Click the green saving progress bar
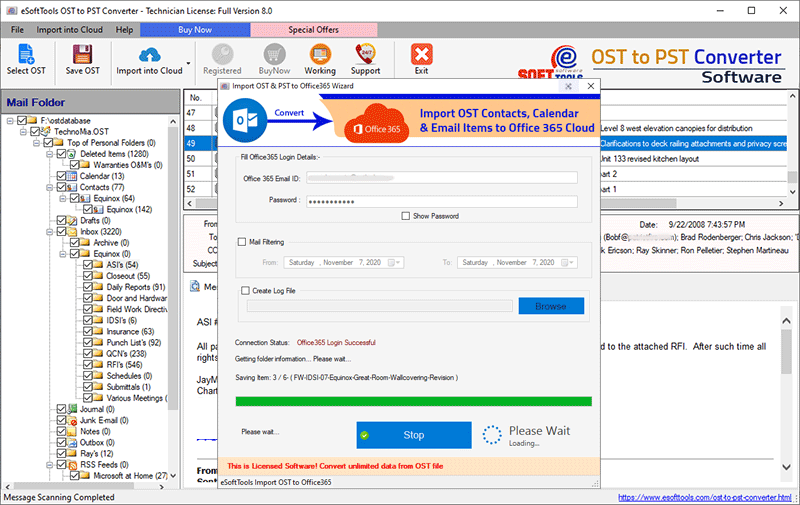800x505 pixels. coord(412,401)
